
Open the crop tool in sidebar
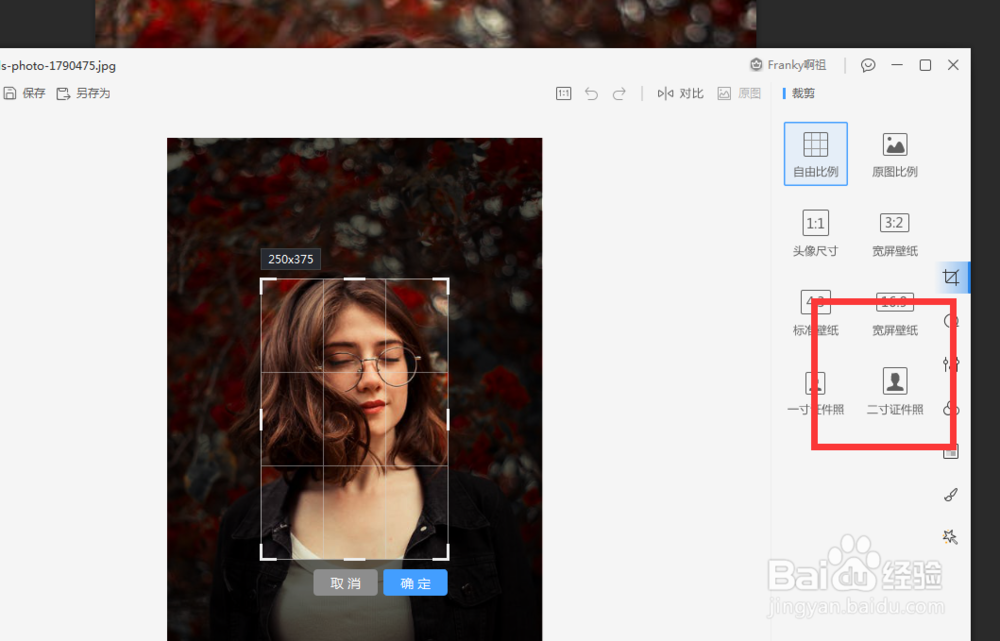(x=951, y=277)
